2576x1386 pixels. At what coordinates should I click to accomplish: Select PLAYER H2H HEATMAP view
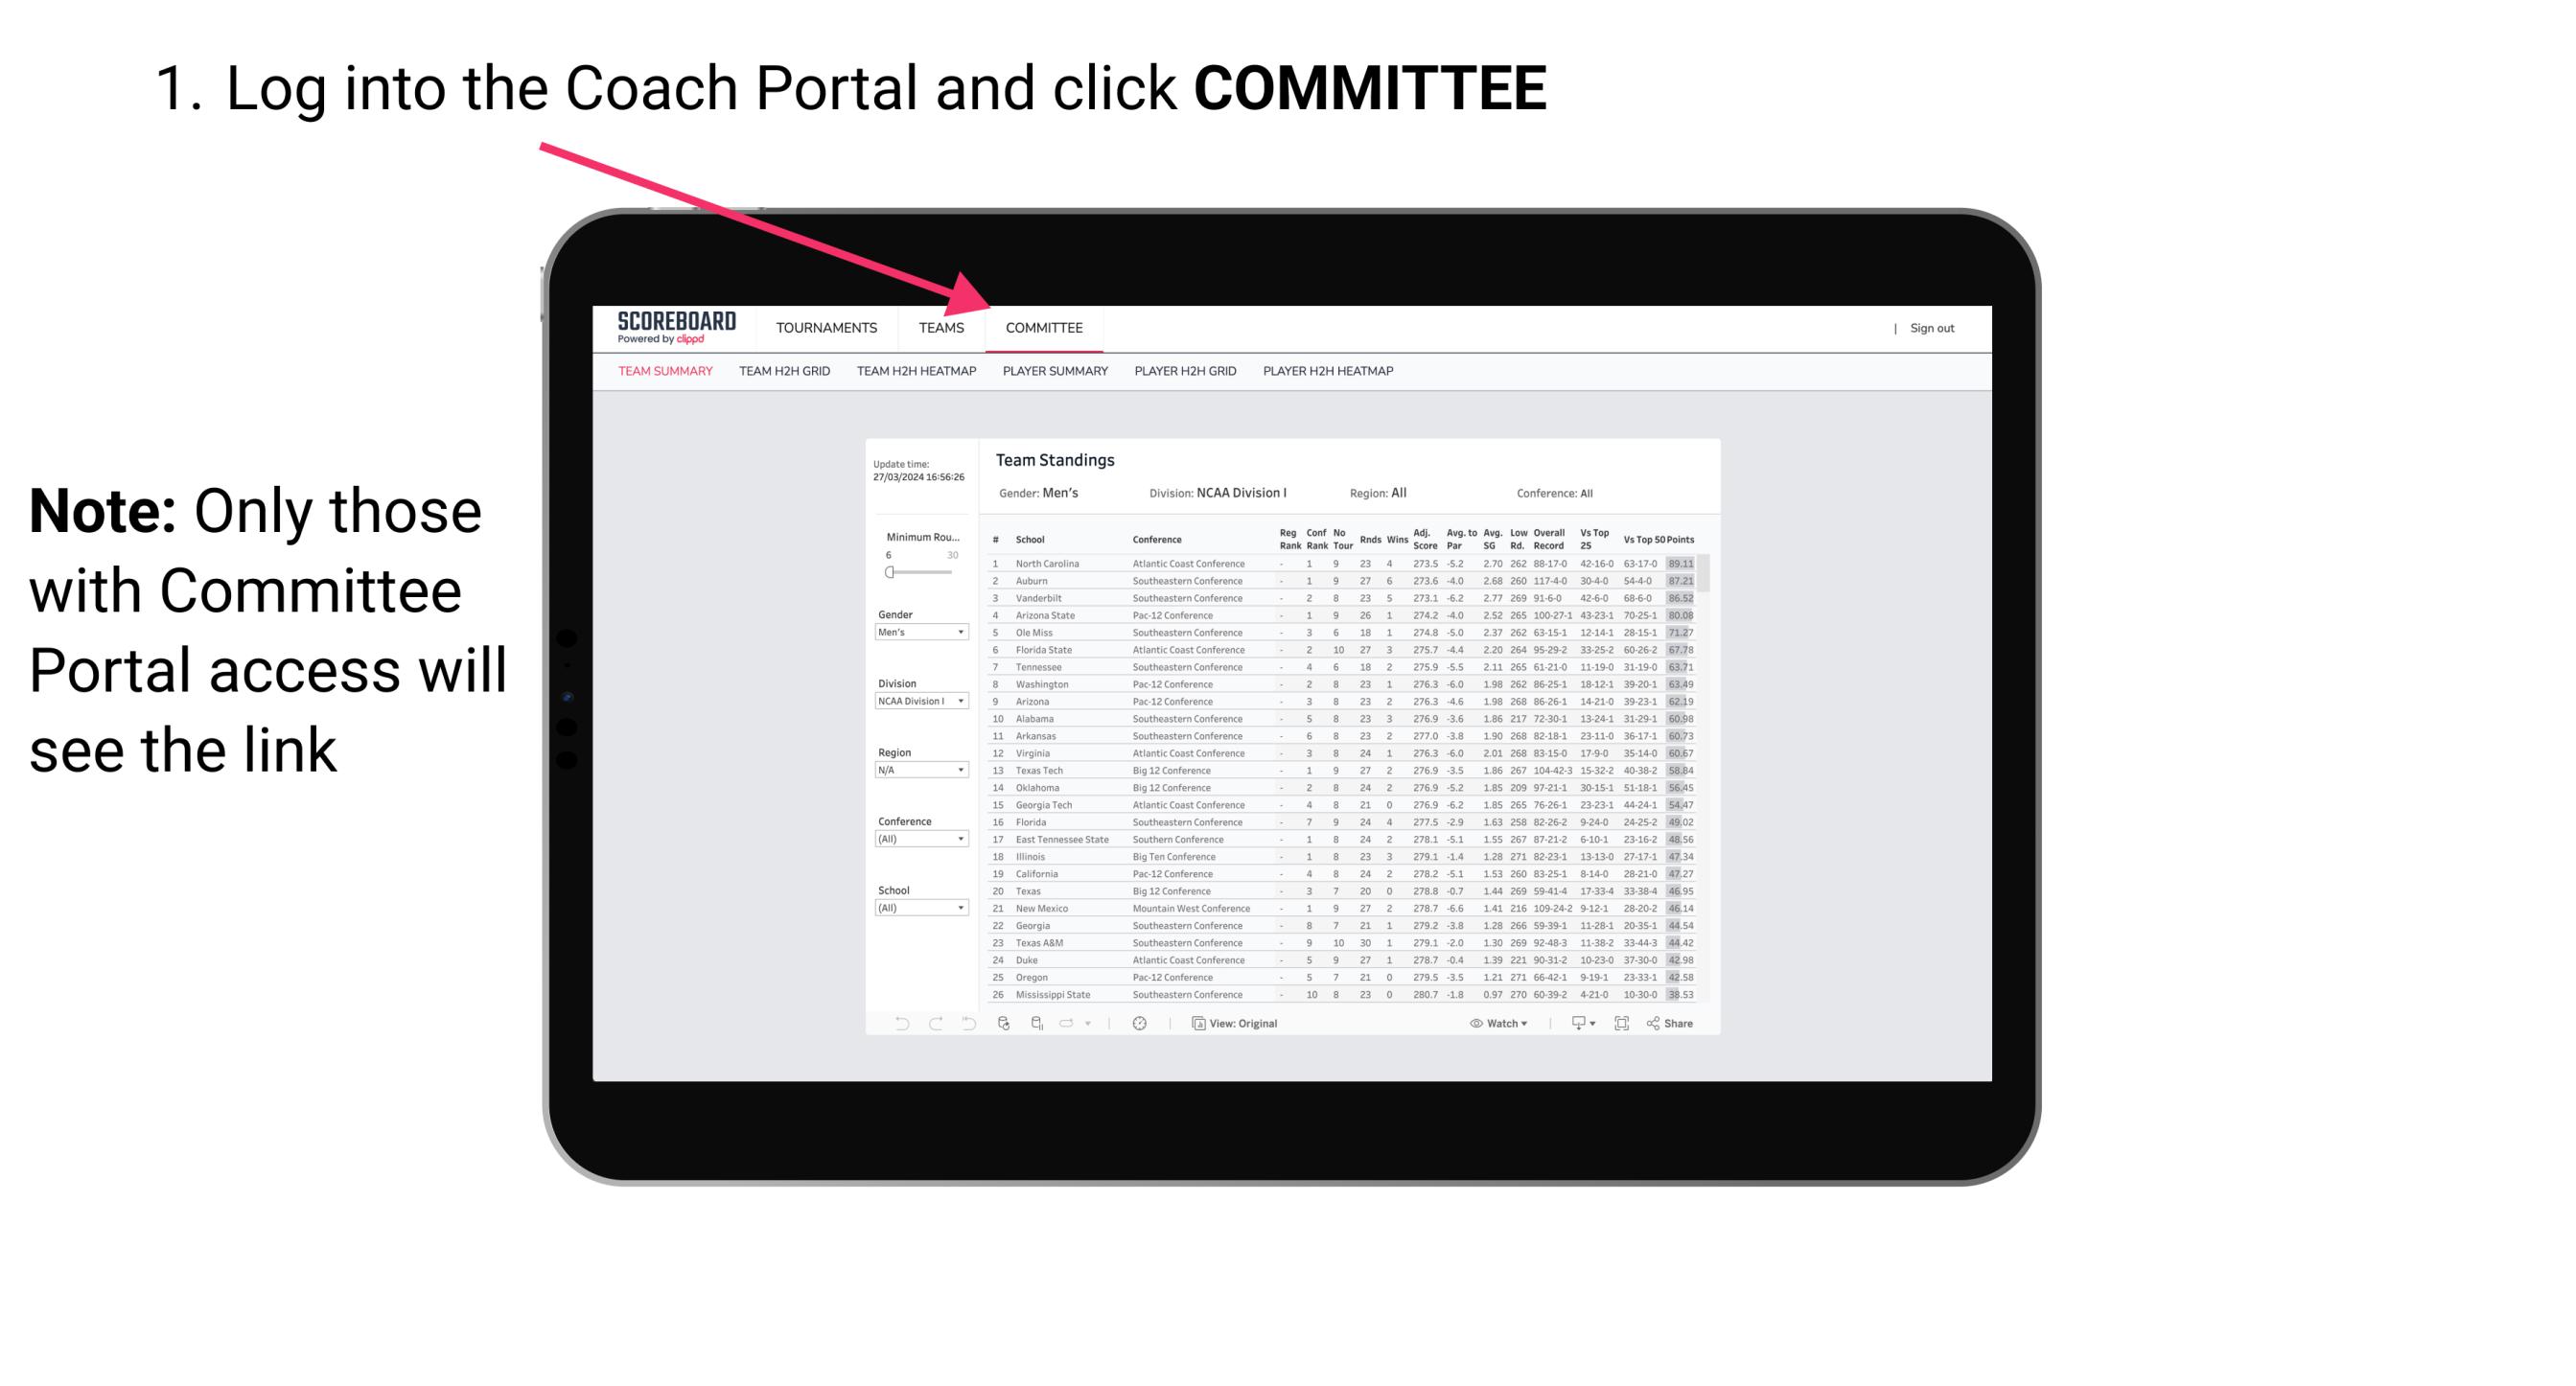pos(1332,374)
